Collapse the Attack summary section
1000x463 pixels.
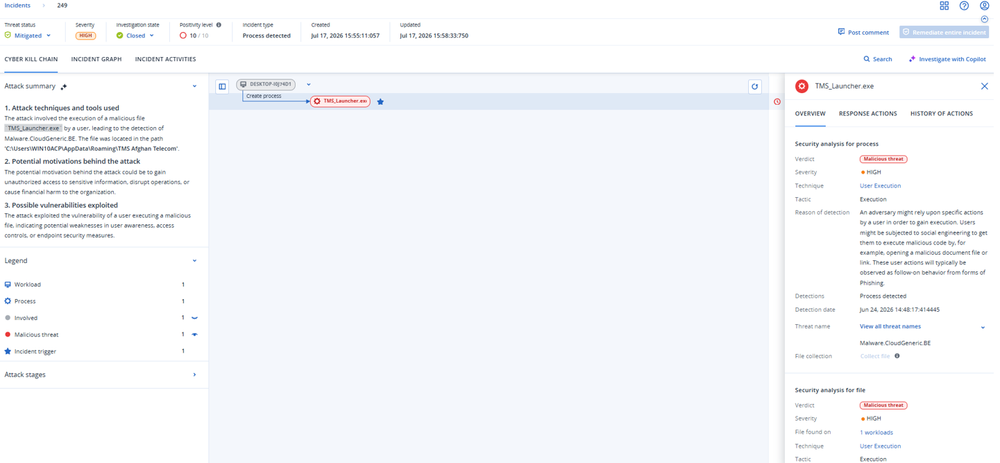pos(195,85)
